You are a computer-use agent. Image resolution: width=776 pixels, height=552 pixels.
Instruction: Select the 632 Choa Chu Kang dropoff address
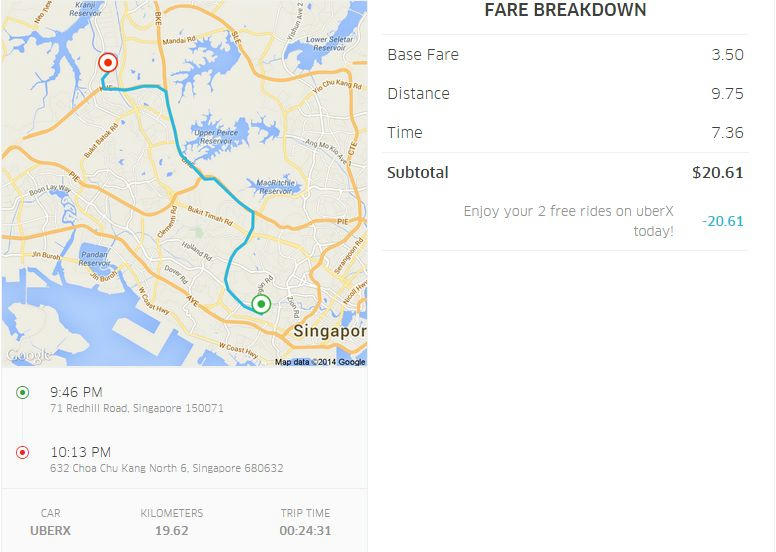click(x=167, y=468)
